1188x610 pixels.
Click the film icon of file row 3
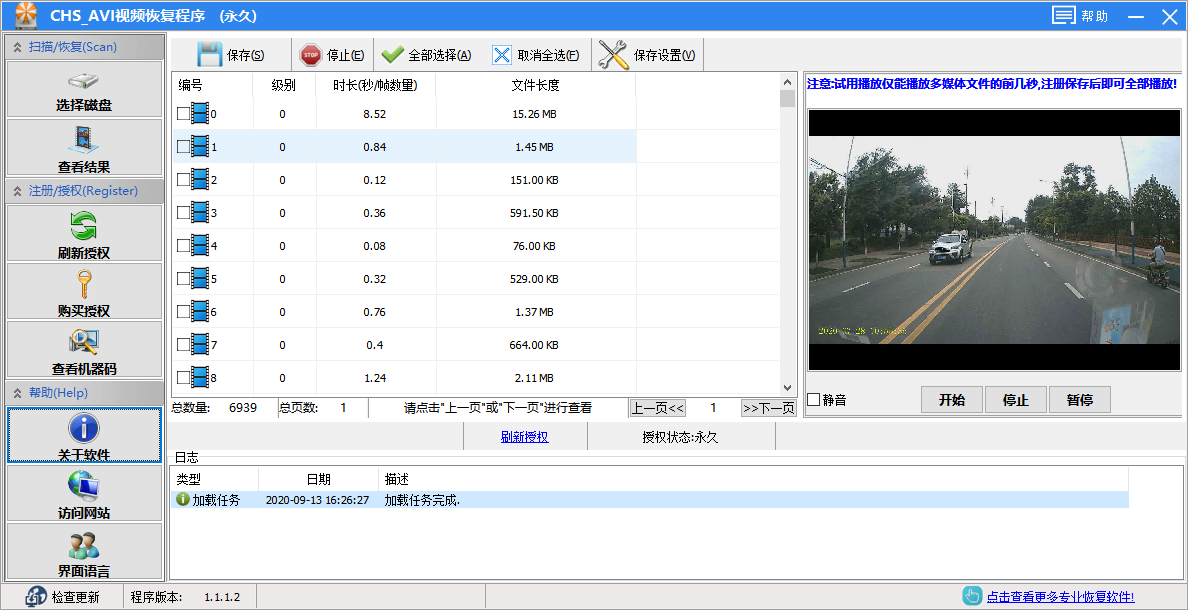click(200, 213)
